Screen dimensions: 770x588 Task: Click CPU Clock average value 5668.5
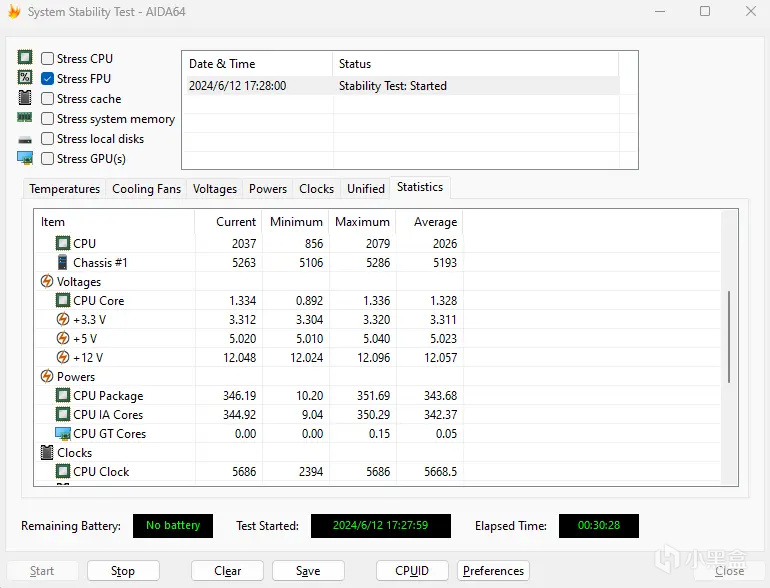(440, 472)
